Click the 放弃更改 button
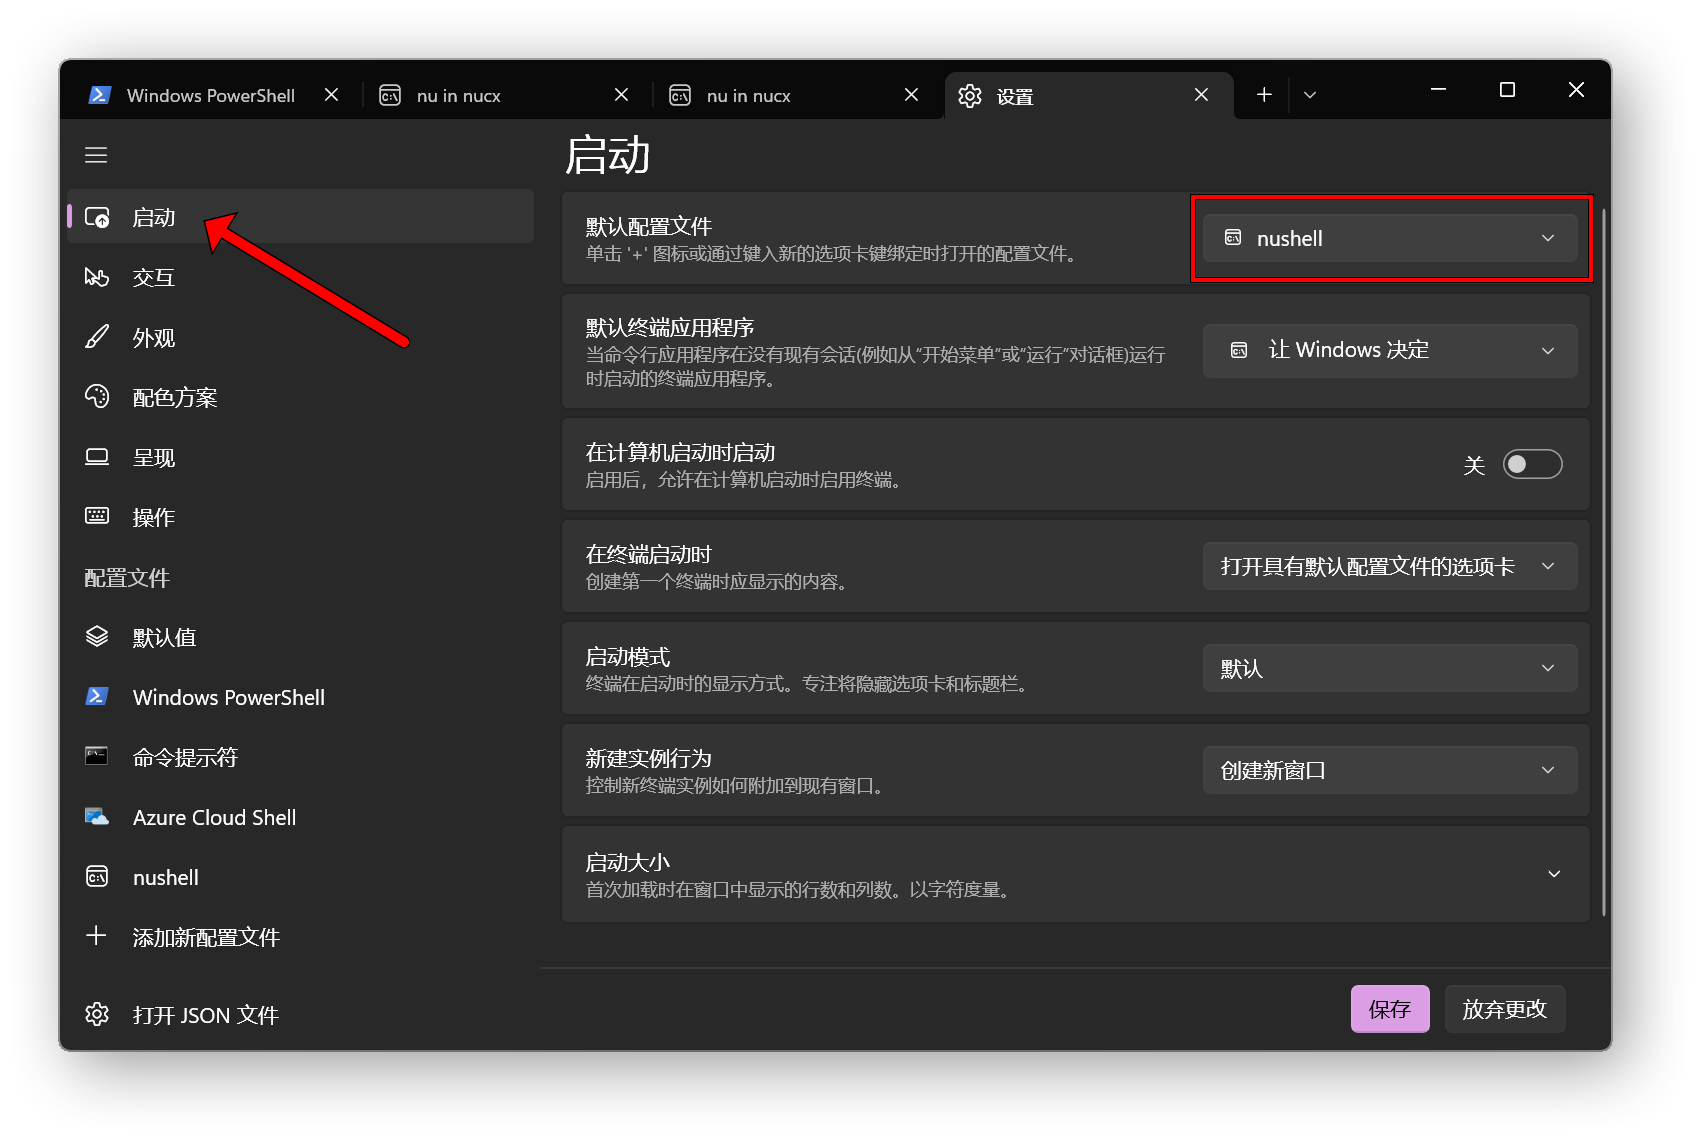 [1505, 1009]
